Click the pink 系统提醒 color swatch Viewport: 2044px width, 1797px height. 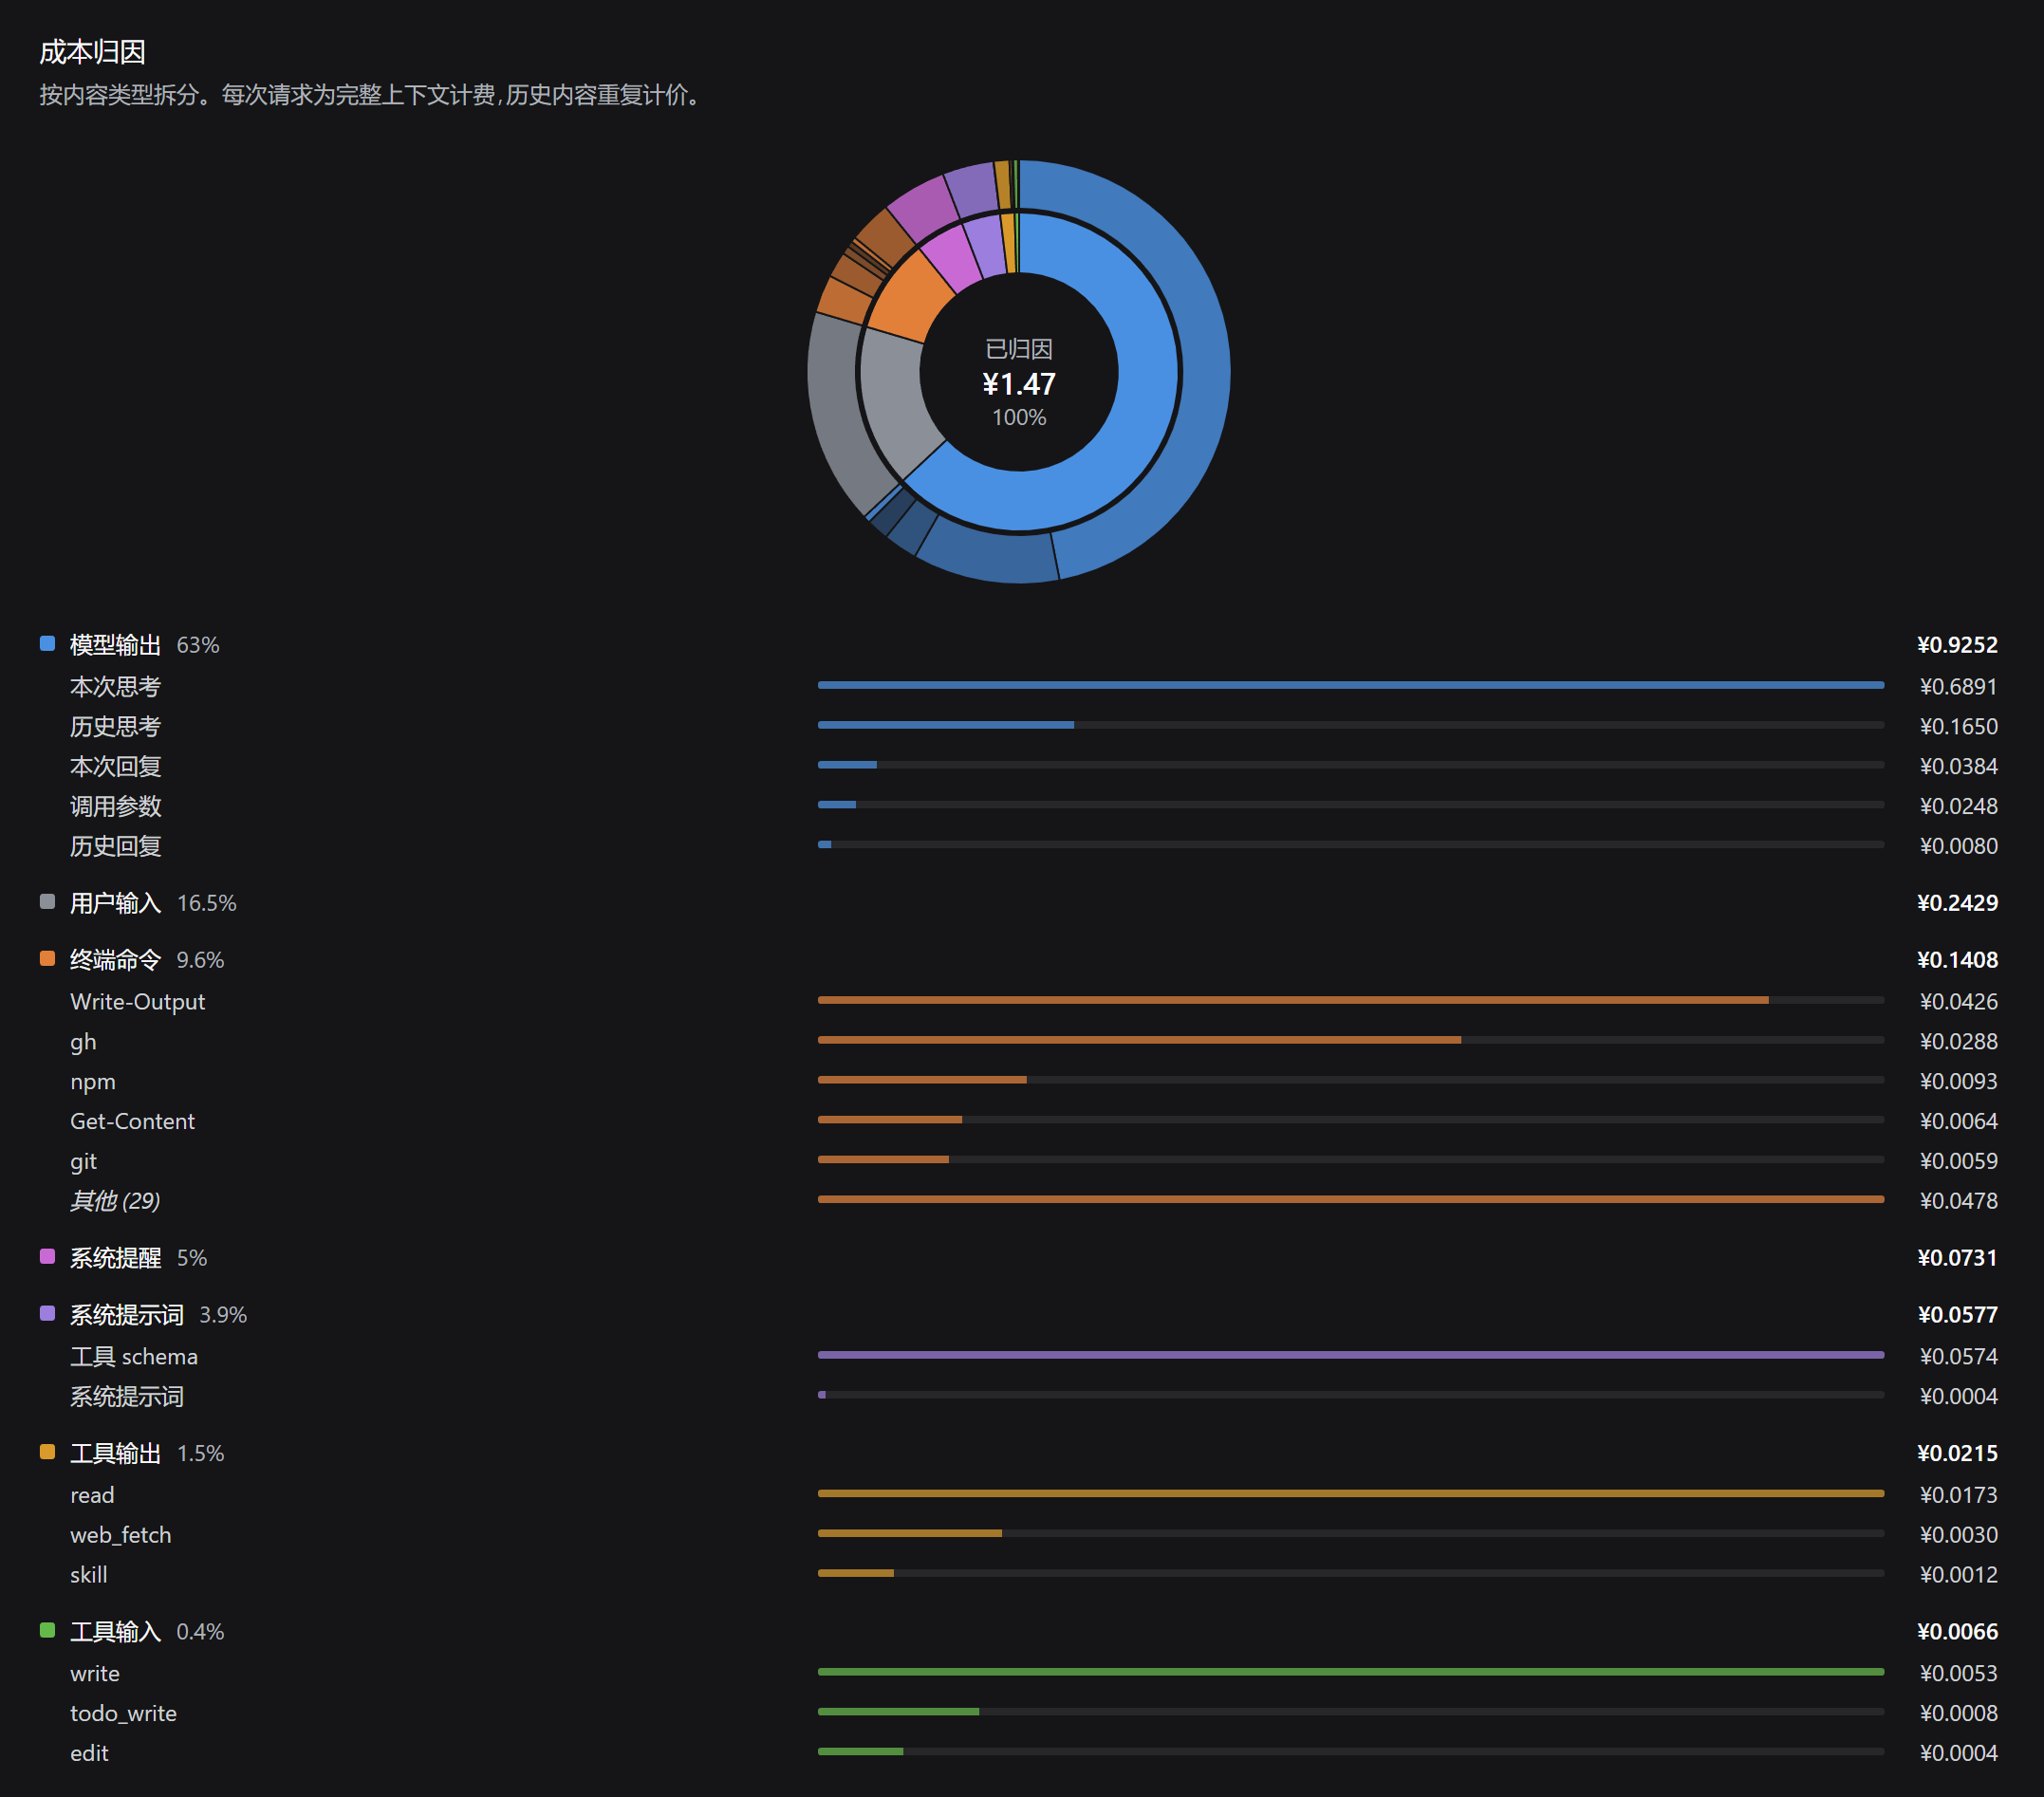[47, 1256]
